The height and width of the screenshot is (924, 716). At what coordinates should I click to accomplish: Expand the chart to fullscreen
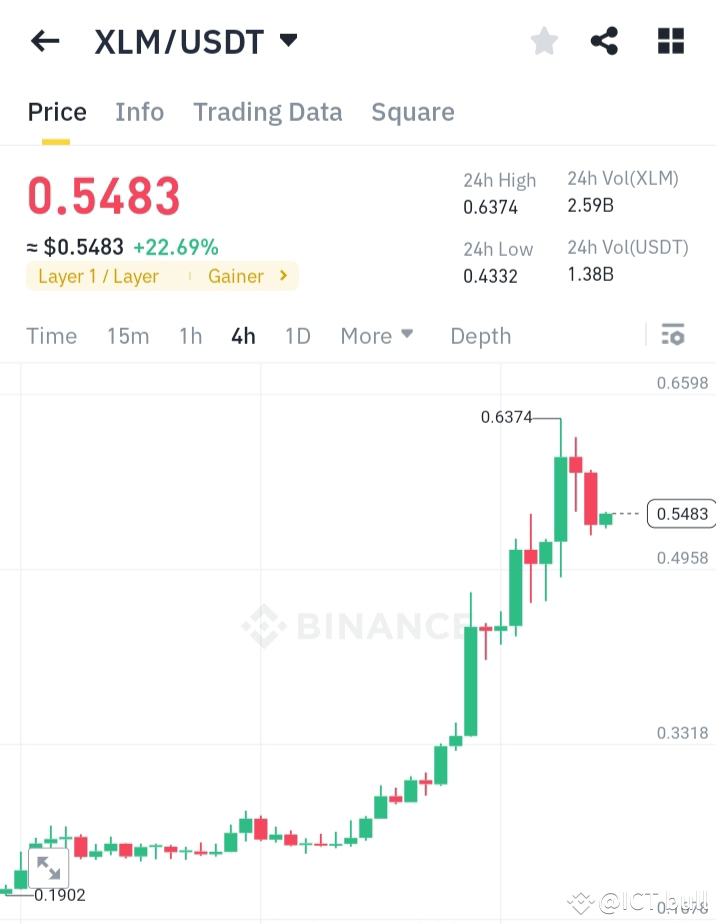point(48,866)
